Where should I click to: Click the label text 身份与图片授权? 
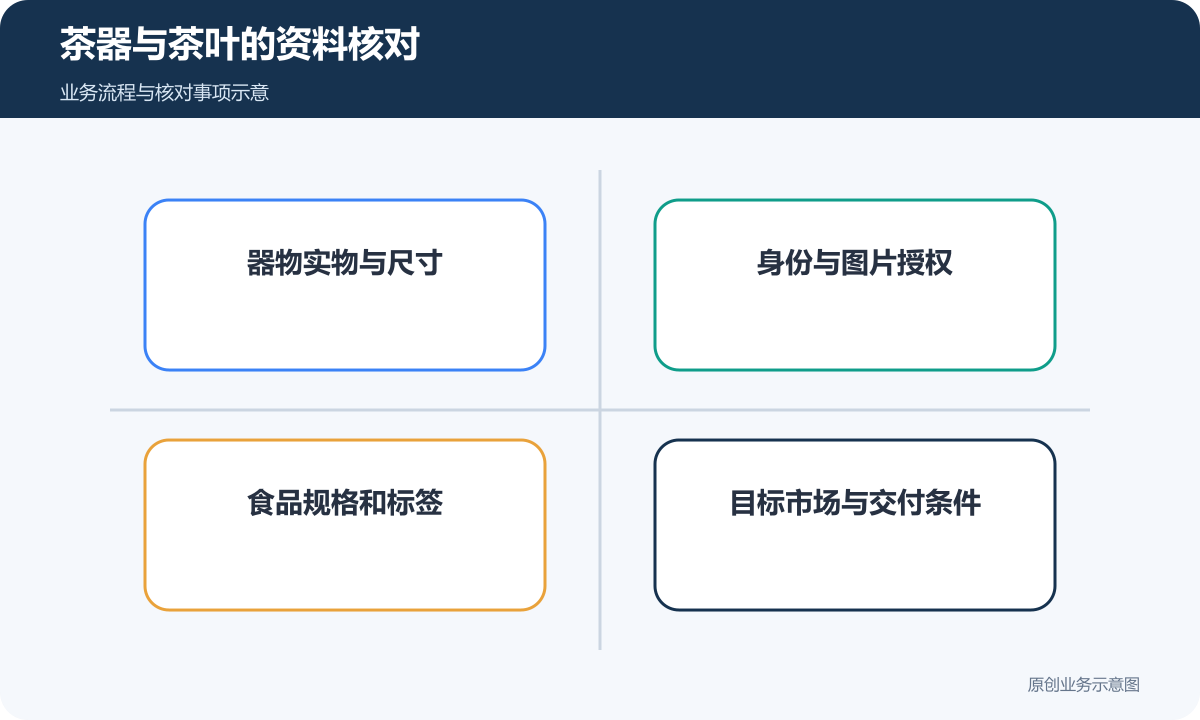coord(855,263)
